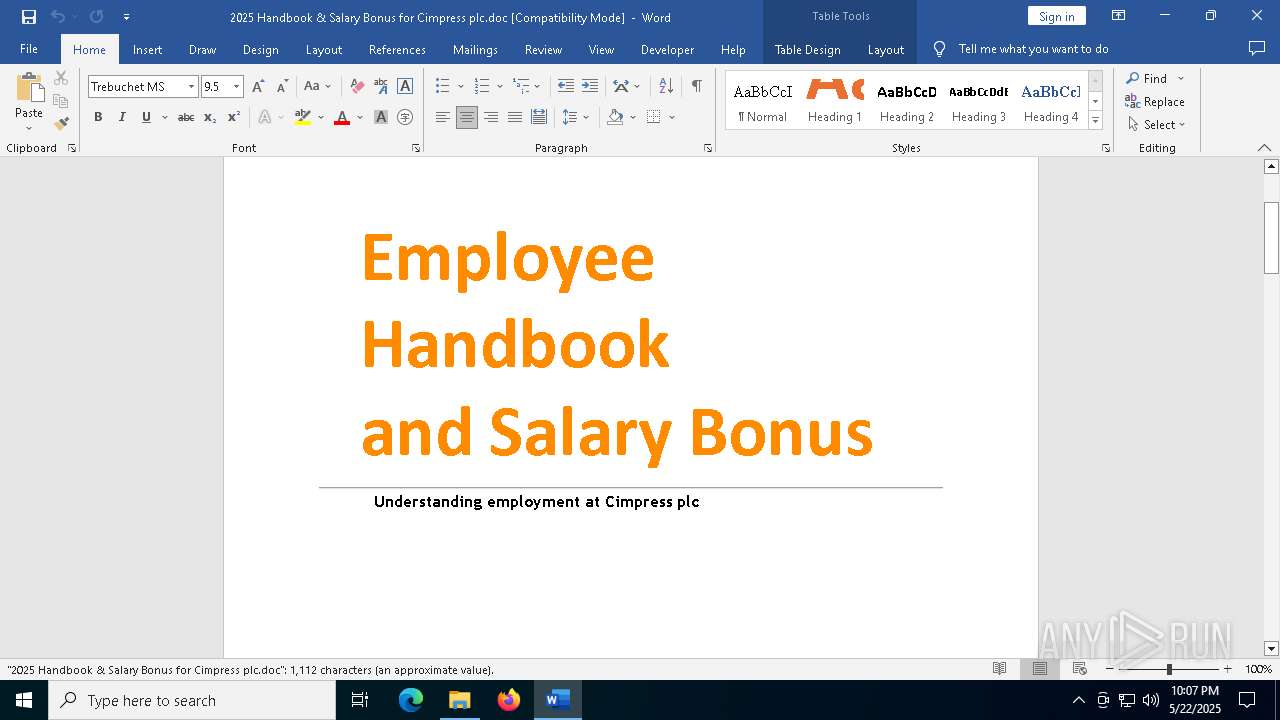Decrease paragraph indent
Viewport: 1280px width, 720px height.
(566, 86)
